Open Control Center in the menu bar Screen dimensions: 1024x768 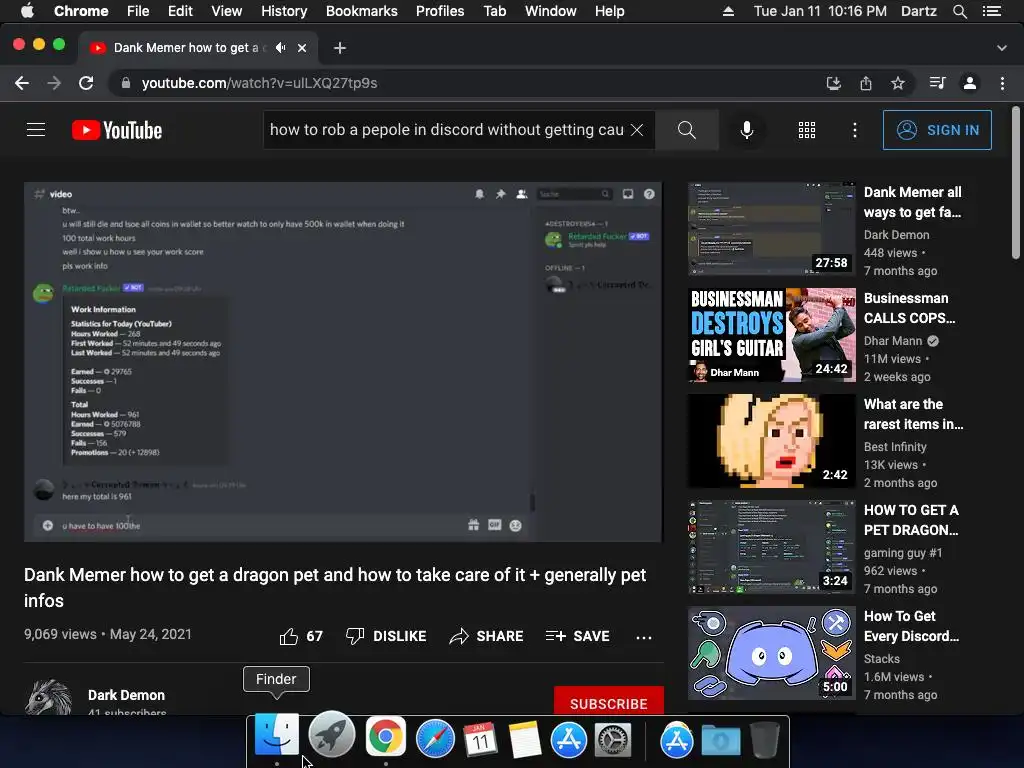(x=991, y=11)
